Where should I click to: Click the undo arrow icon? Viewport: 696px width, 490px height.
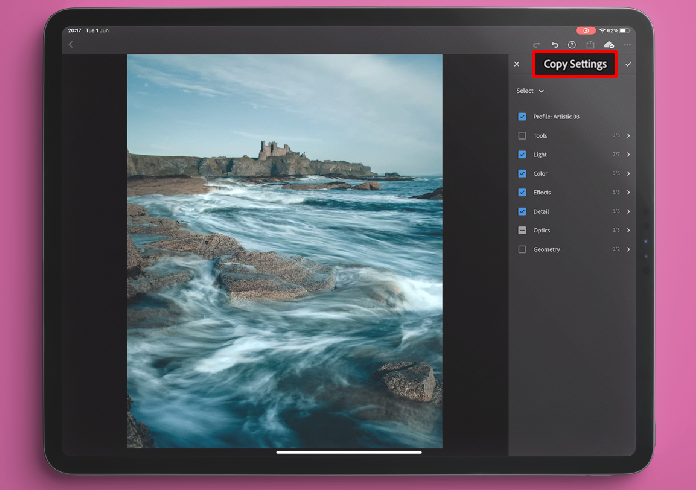554,45
